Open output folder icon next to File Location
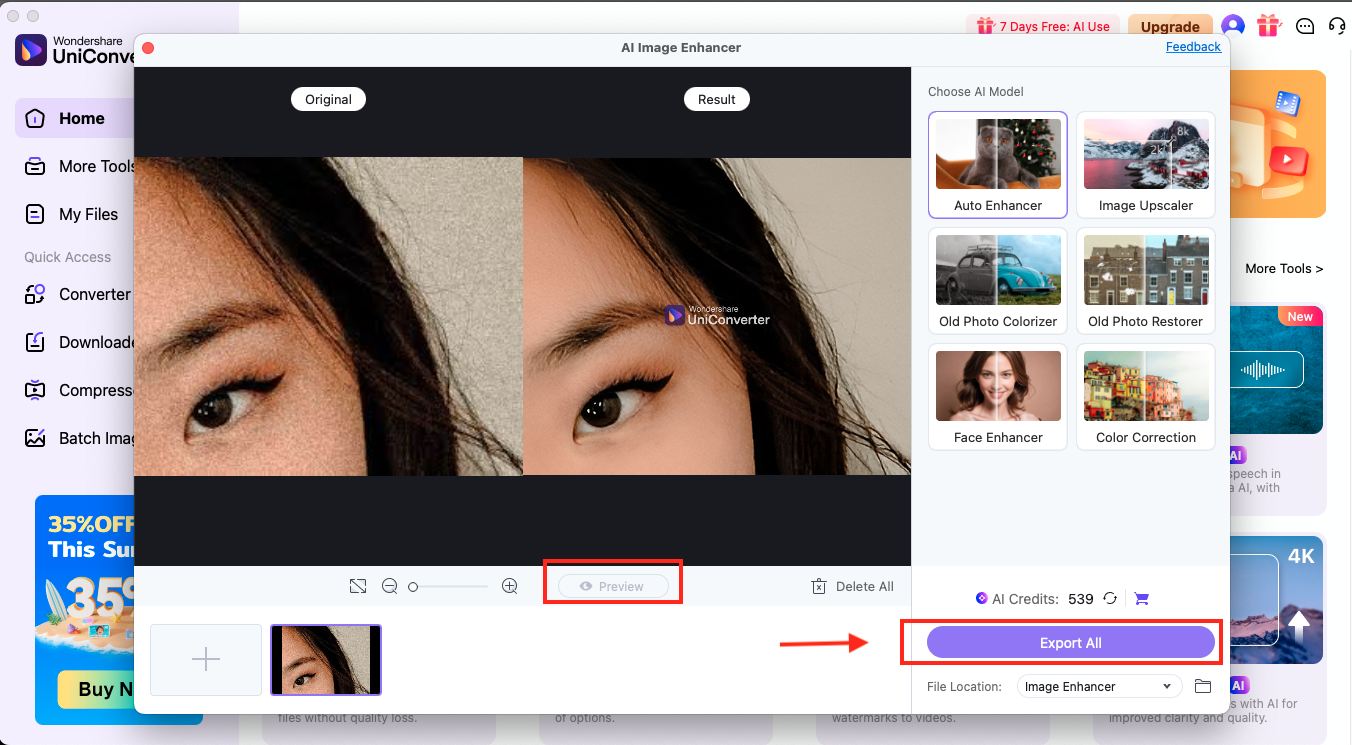Image resolution: width=1352 pixels, height=745 pixels. tap(1203, 686)
